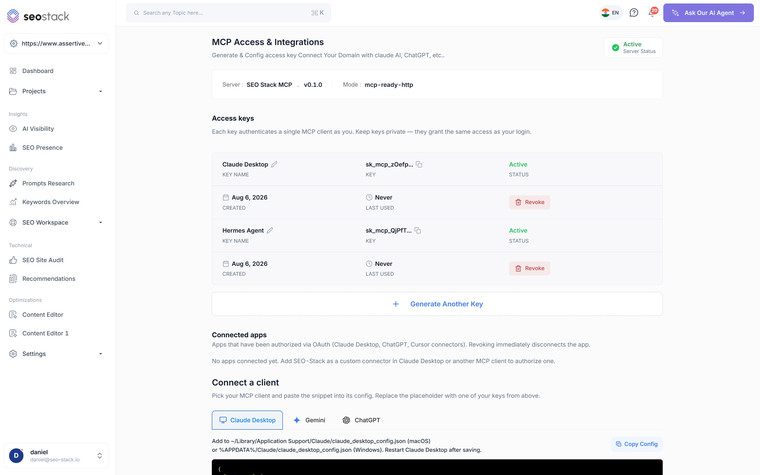This screenshot has width=760, height=475.
Task: Open the Dashboard icon in sidebar
Action: click(x=13, y=71)
